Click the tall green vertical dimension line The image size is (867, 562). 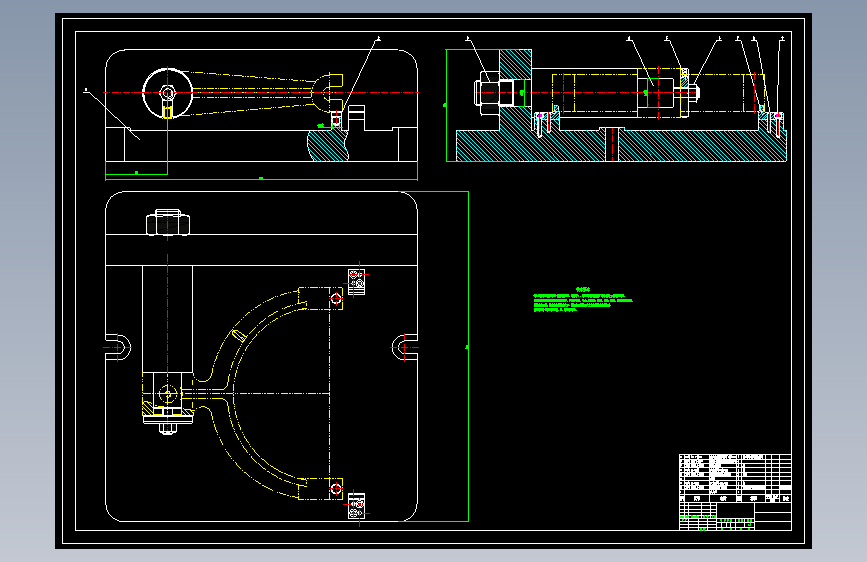point(468,356)
